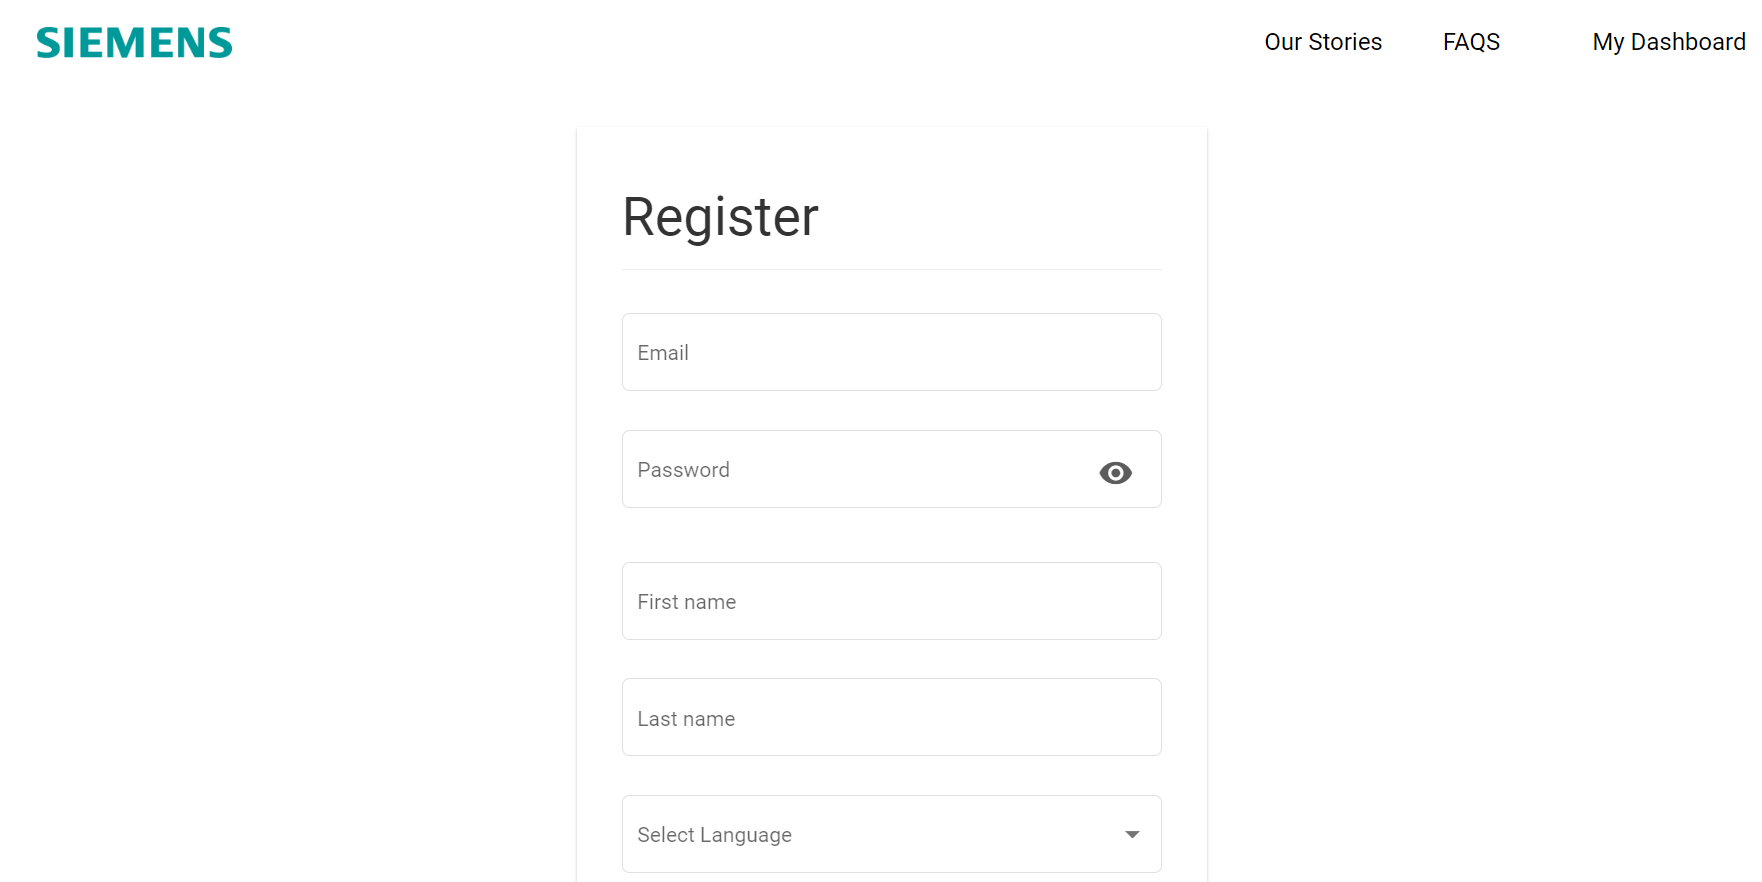Screen dimensions: 1762x882
Task: Show password using the eye icon
Action: pyautogui.click(x=1115, y=472)
